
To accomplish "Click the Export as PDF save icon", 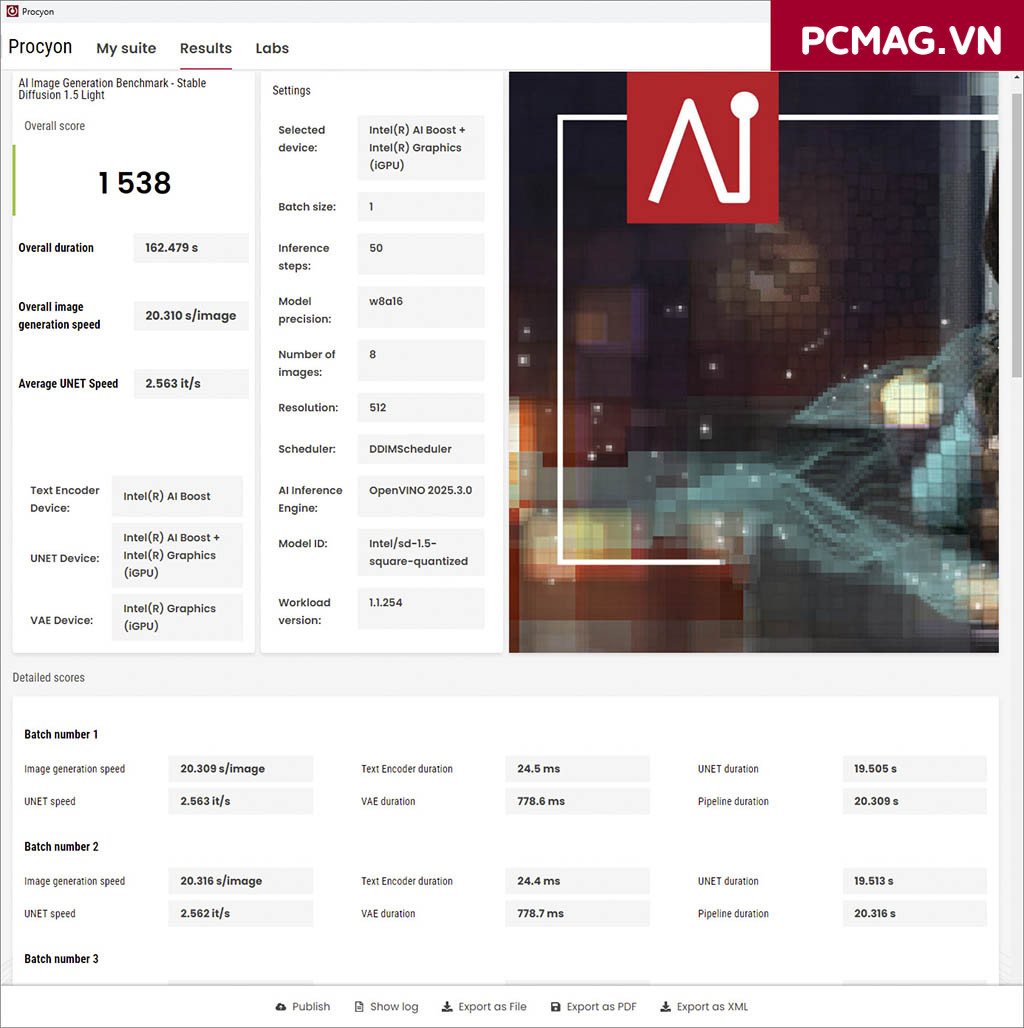I will click(553, 1007).
